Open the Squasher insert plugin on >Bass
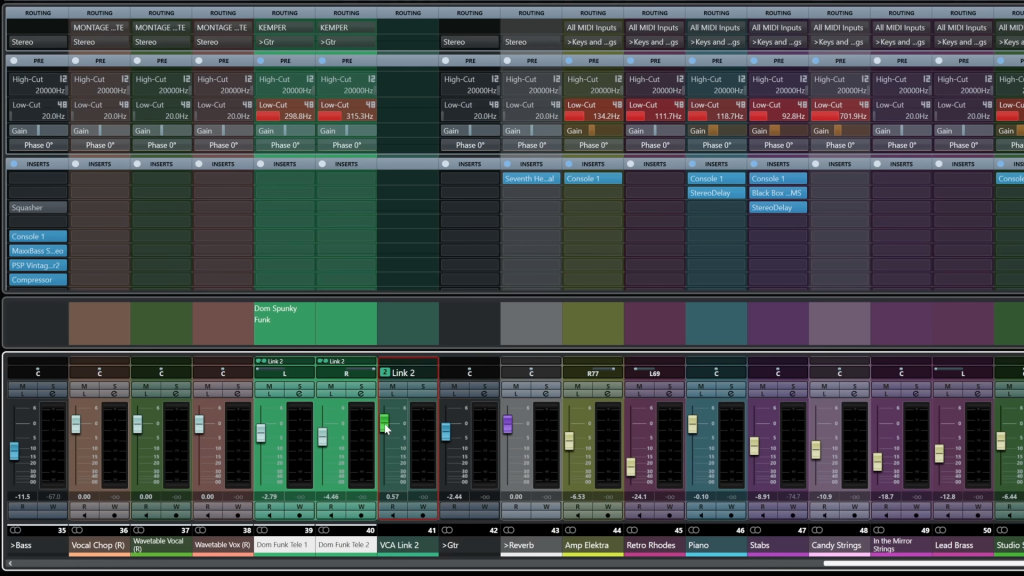This screenshot has height=576, width=1024. (38, 208)
